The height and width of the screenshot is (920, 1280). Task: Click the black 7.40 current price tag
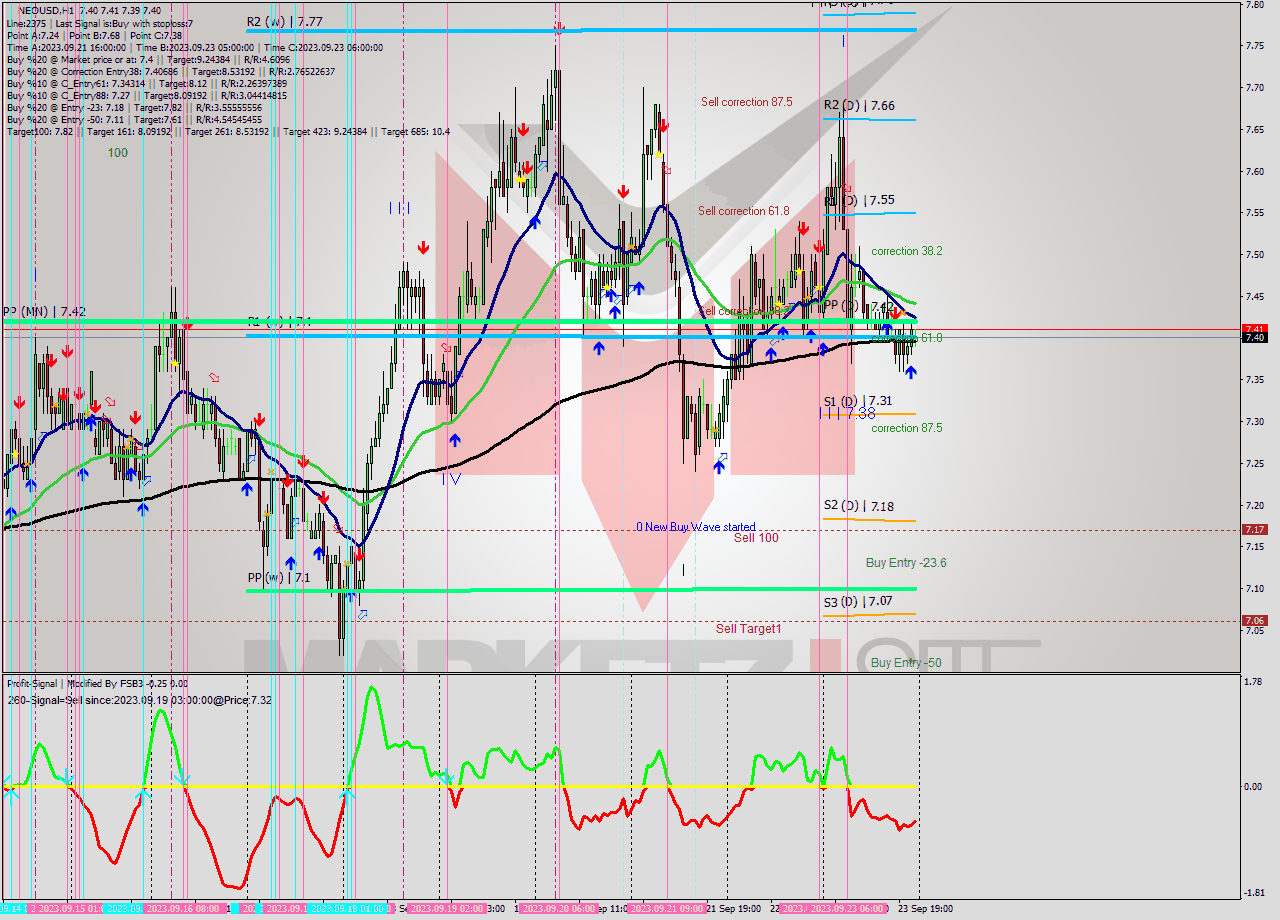point(1255,338)
